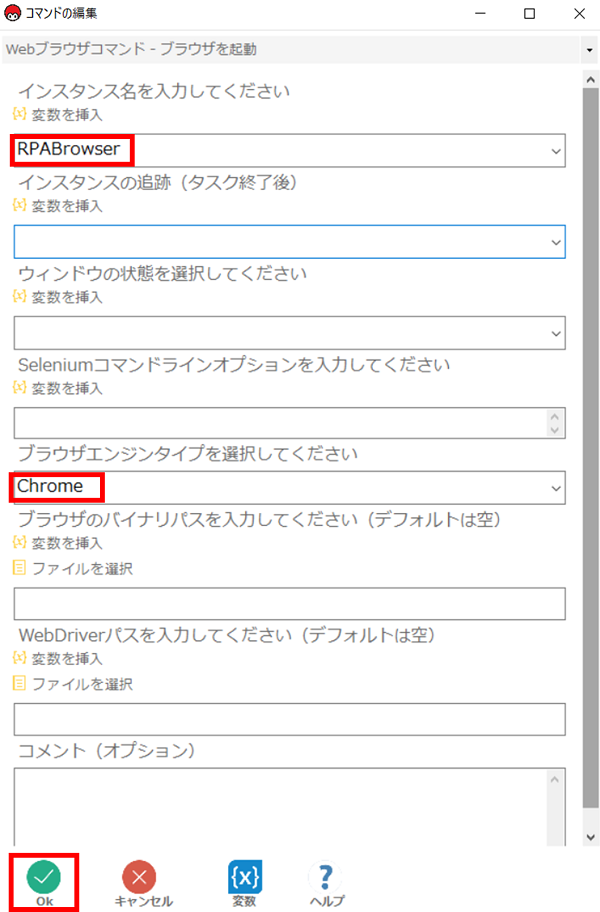Select the RPABrowser text in instance field
Screen dimensions: 600x912
[x=69, y=149]
